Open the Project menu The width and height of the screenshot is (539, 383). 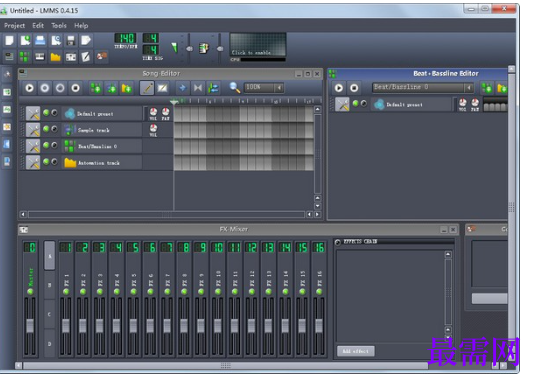point(14,26)
